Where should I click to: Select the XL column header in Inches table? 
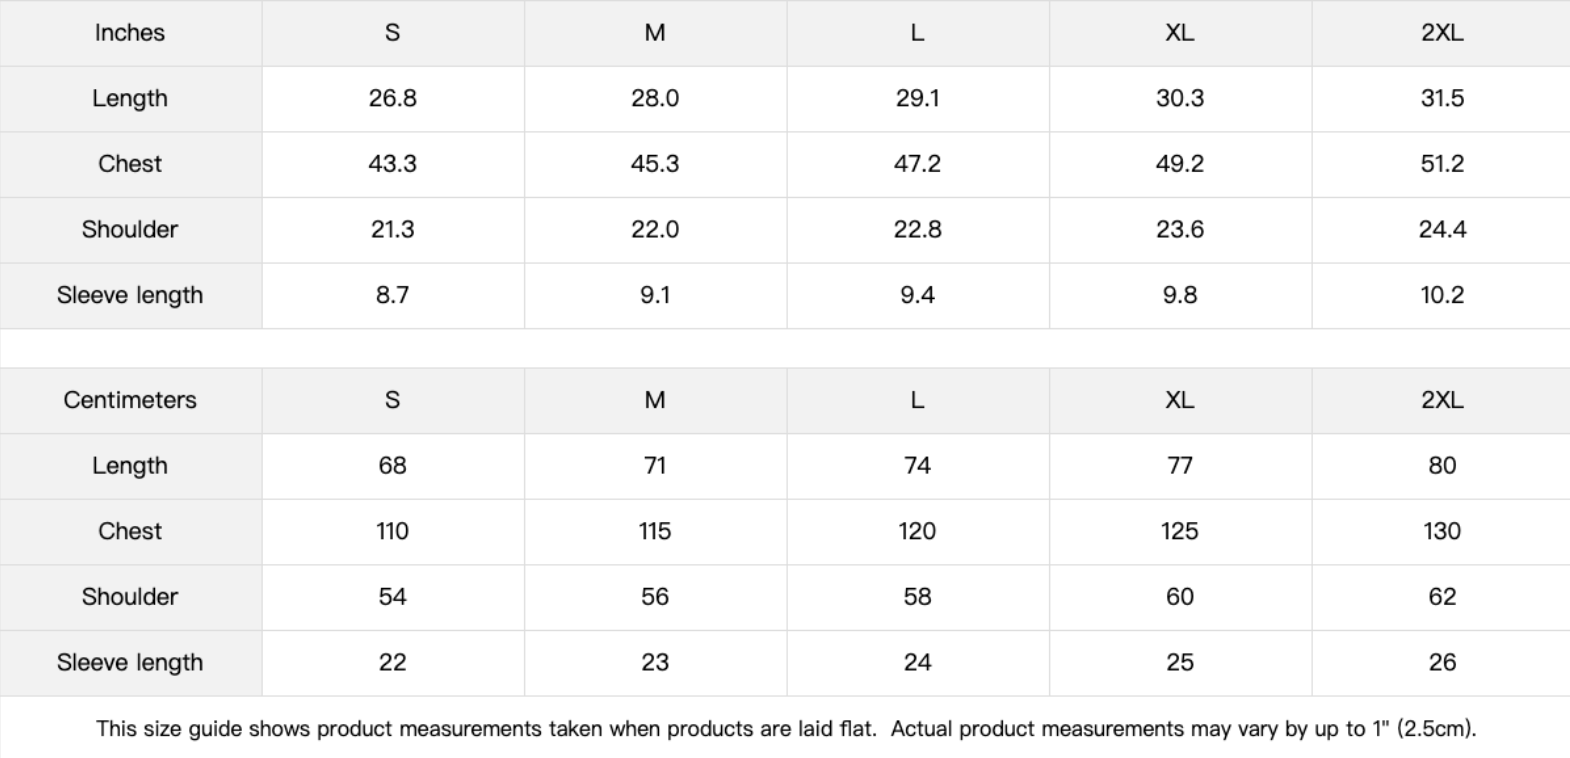pos(1179,33)
